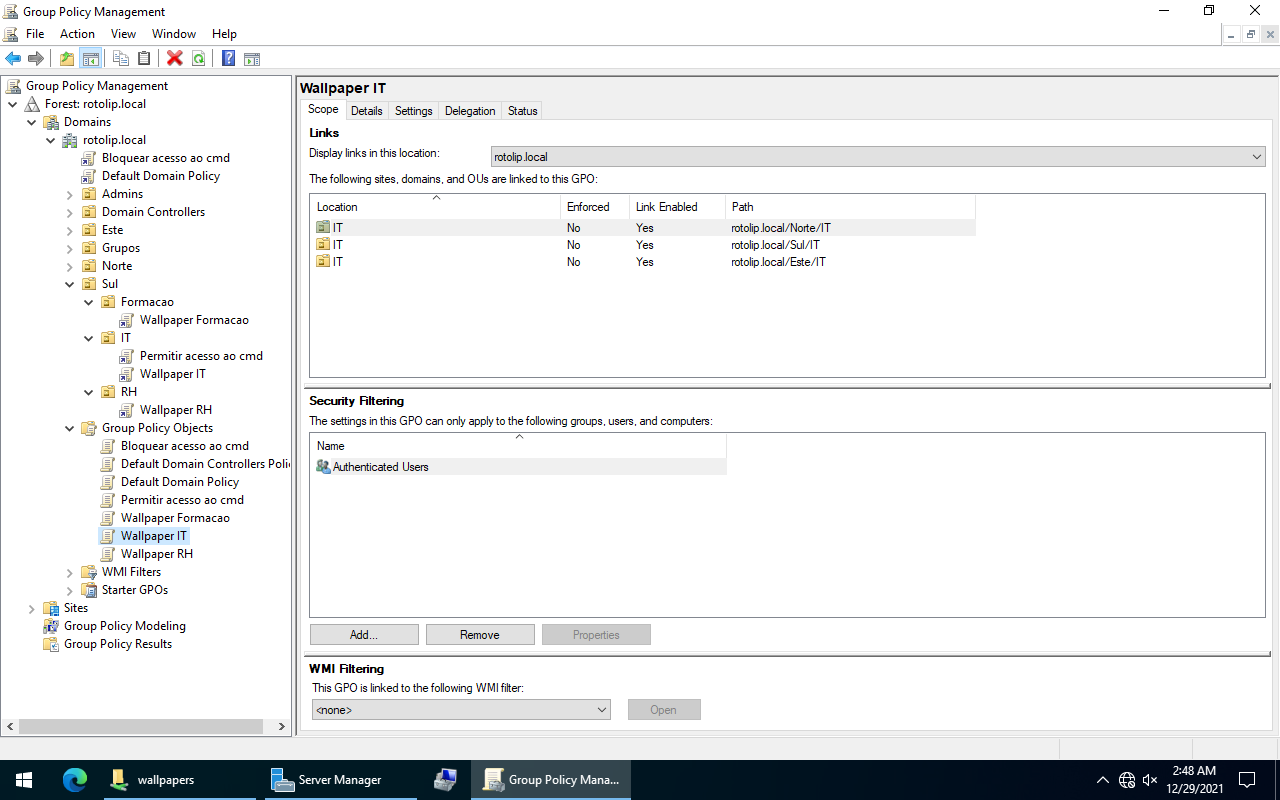Click the Refresh toolbar icon

[199, 58]
